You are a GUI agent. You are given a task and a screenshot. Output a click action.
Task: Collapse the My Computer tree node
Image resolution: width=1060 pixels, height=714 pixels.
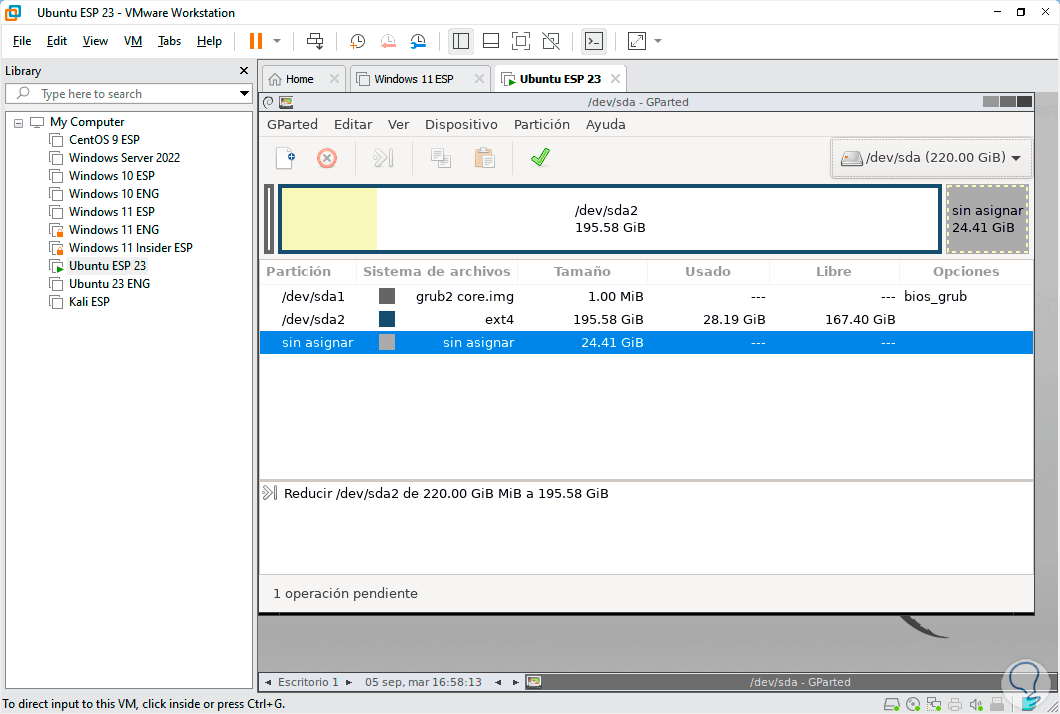pos(18,123)
